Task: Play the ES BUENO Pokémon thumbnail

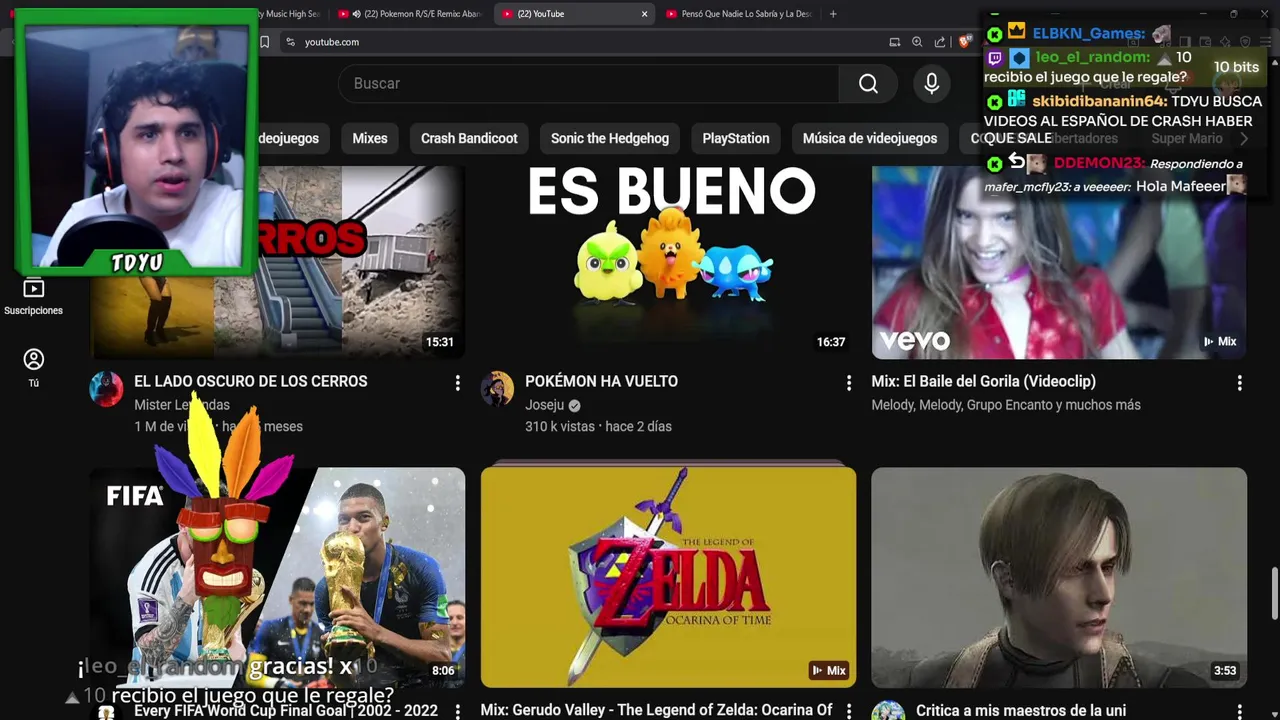Action: (668, 262)
